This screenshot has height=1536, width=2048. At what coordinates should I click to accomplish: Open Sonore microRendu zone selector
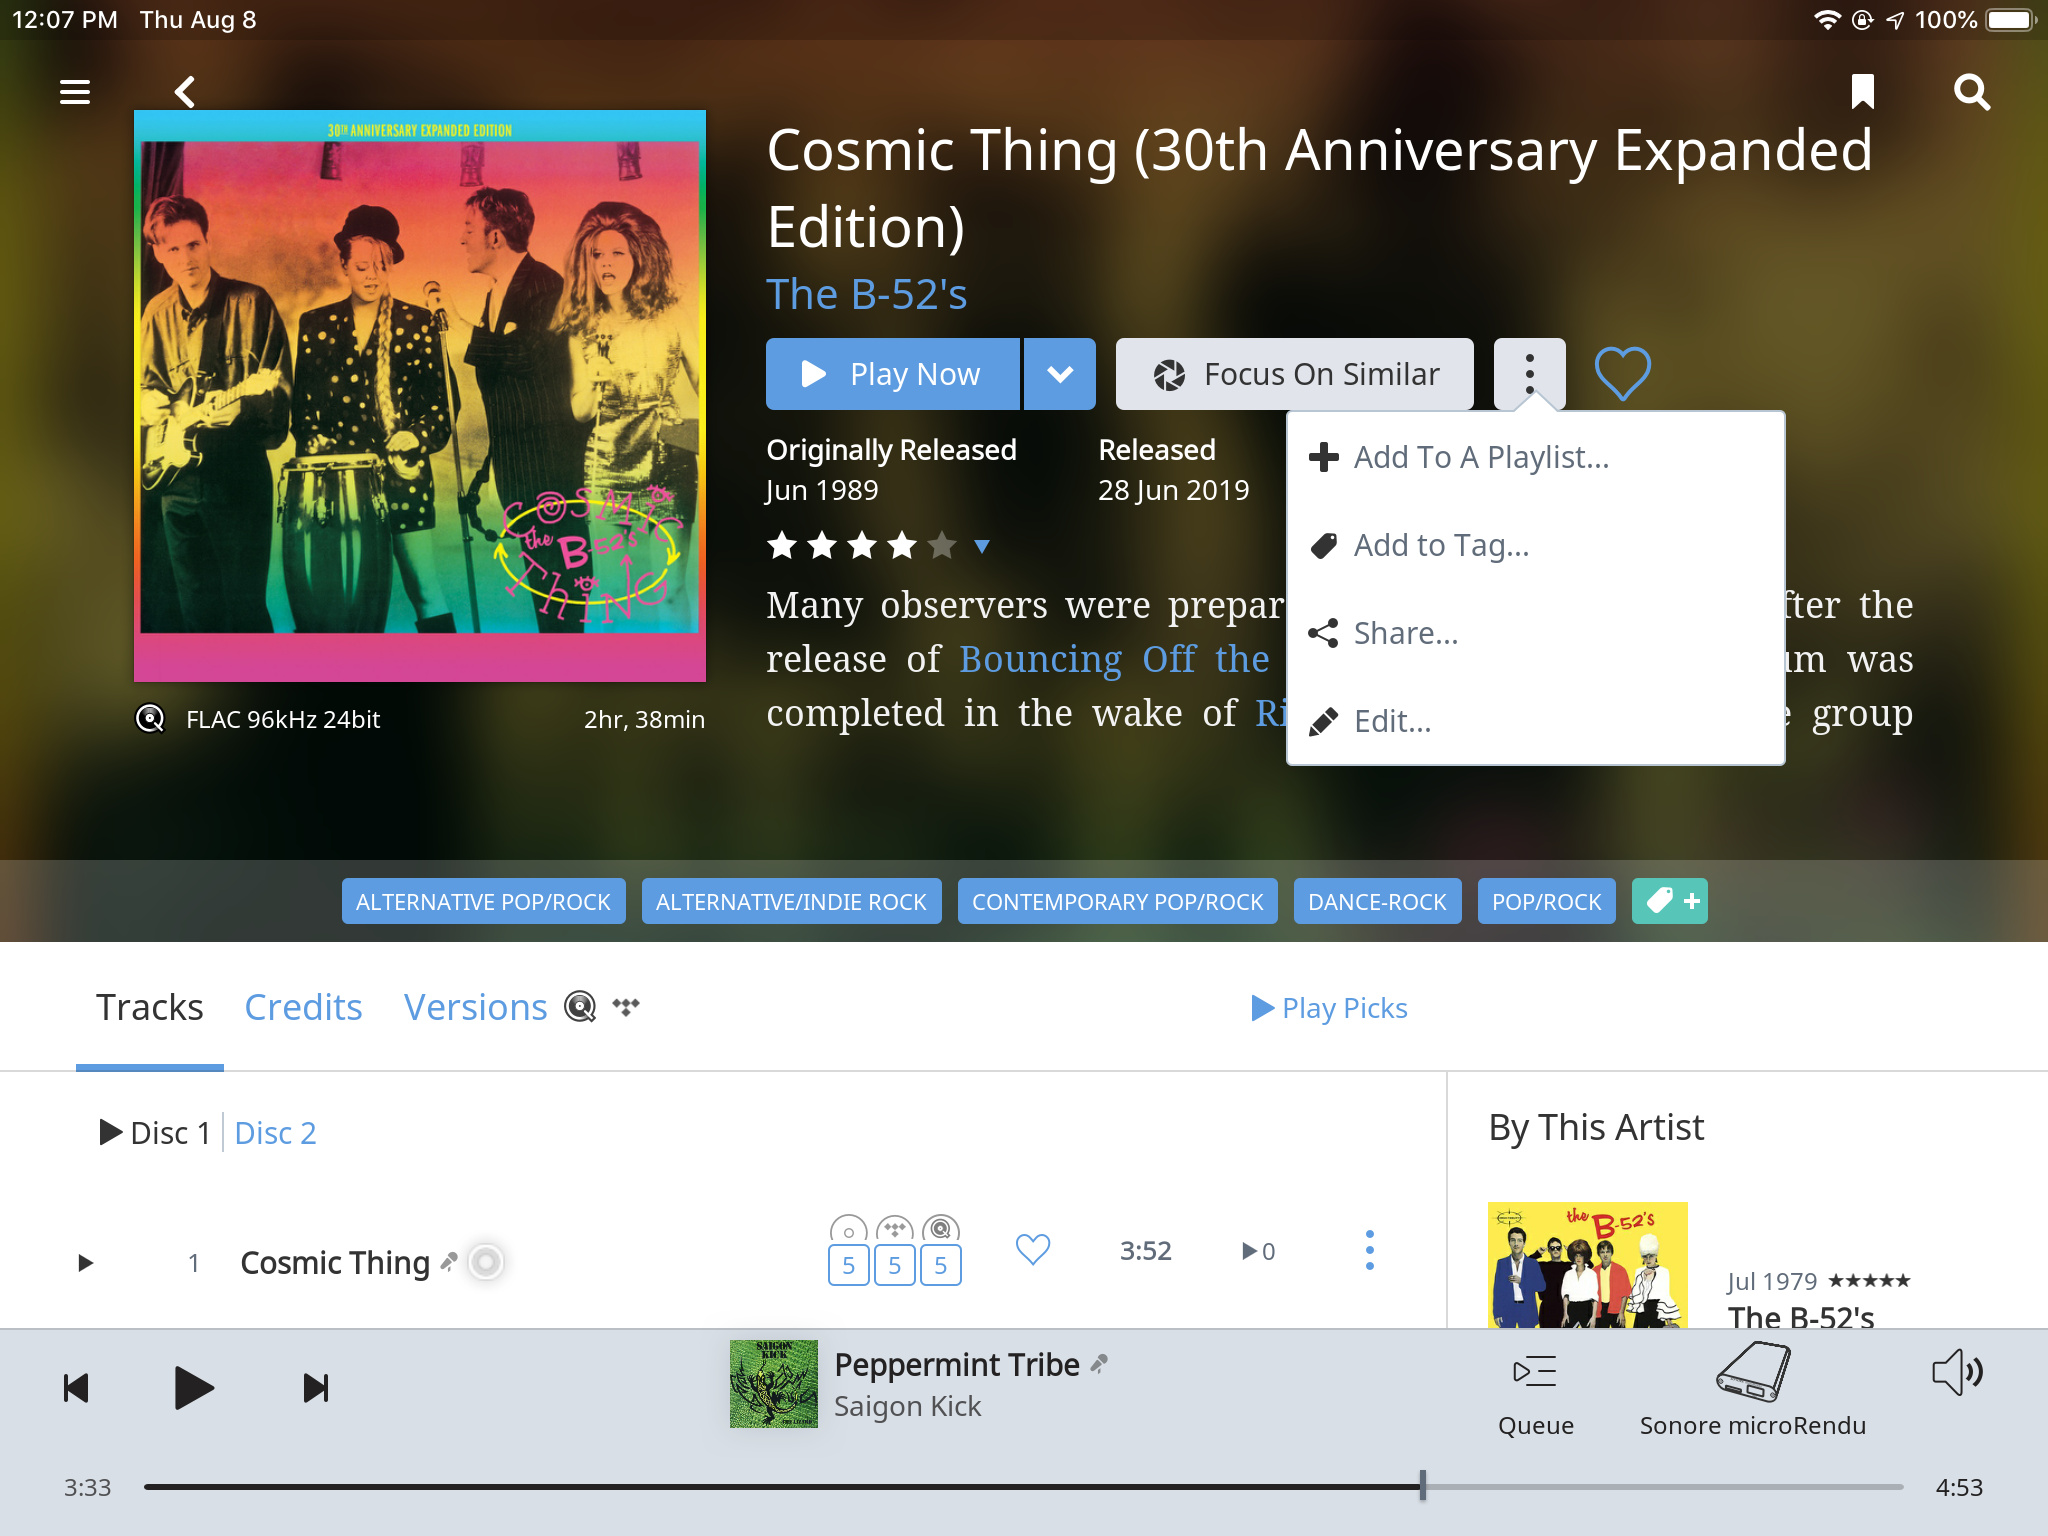coord(1752,1391)
